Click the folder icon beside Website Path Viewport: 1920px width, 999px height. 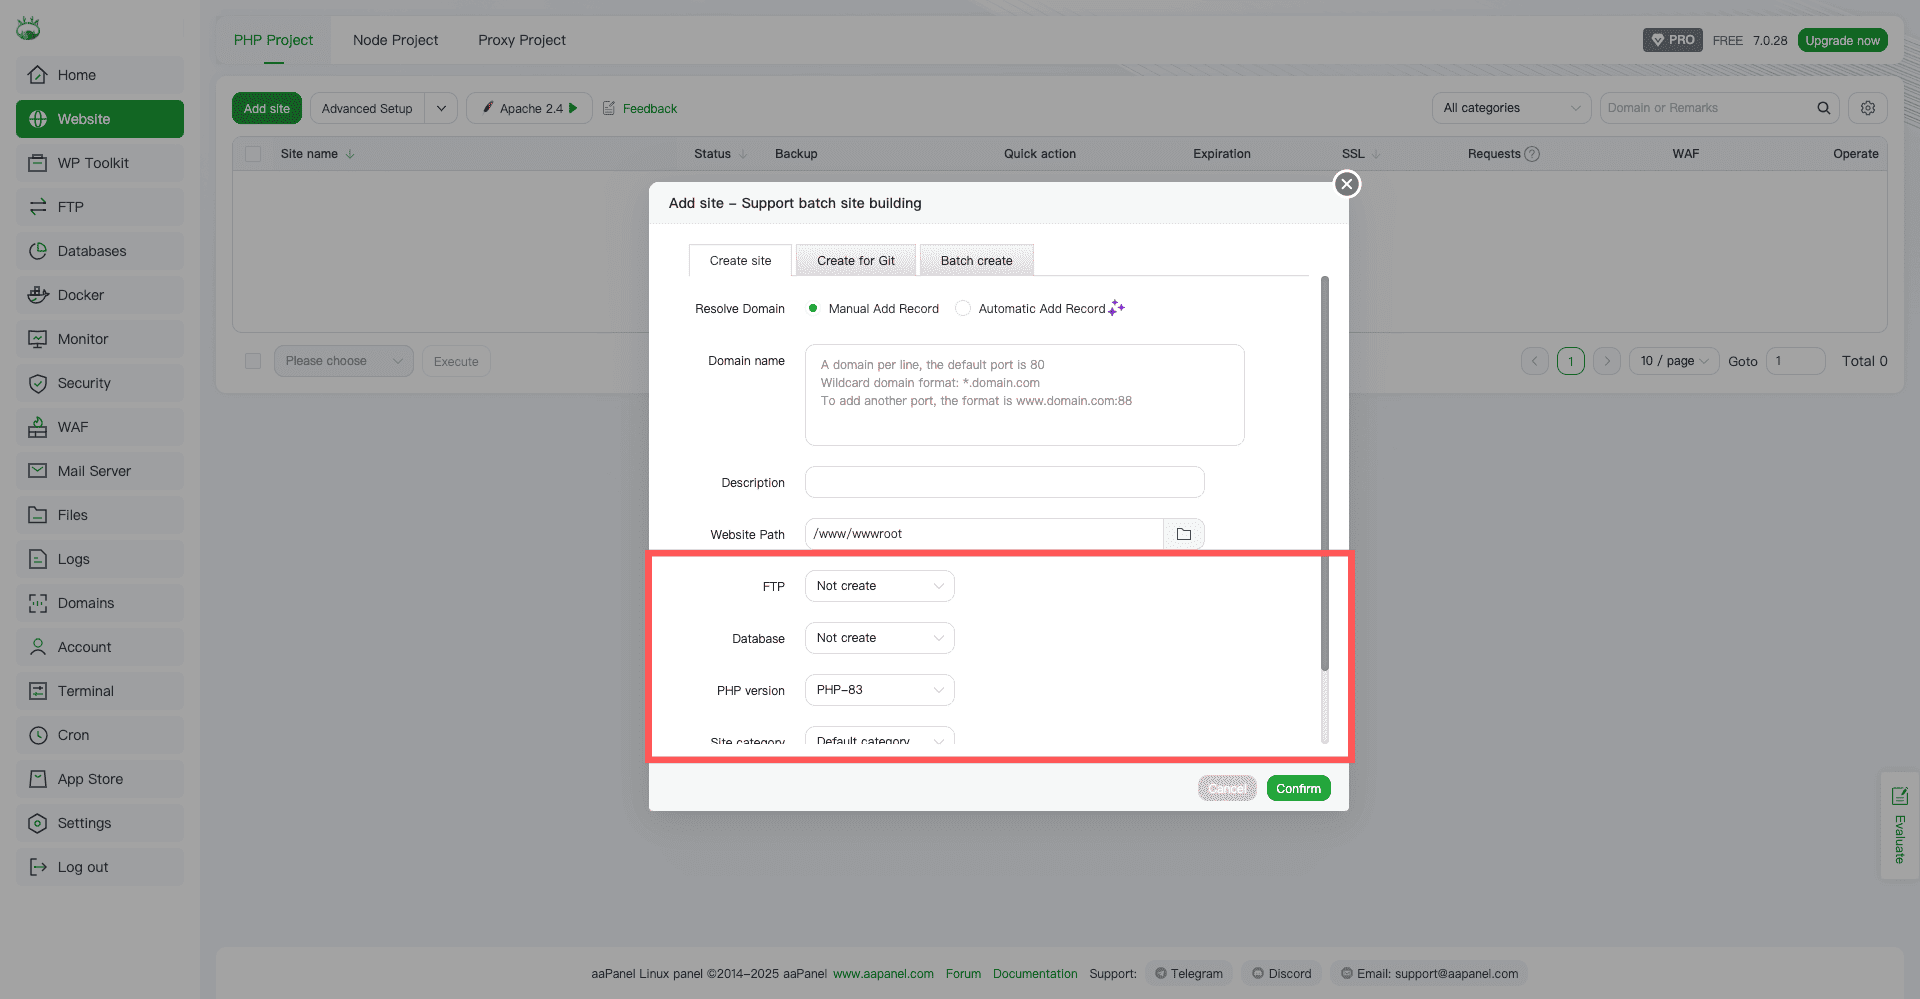[x=1184, y=534]
